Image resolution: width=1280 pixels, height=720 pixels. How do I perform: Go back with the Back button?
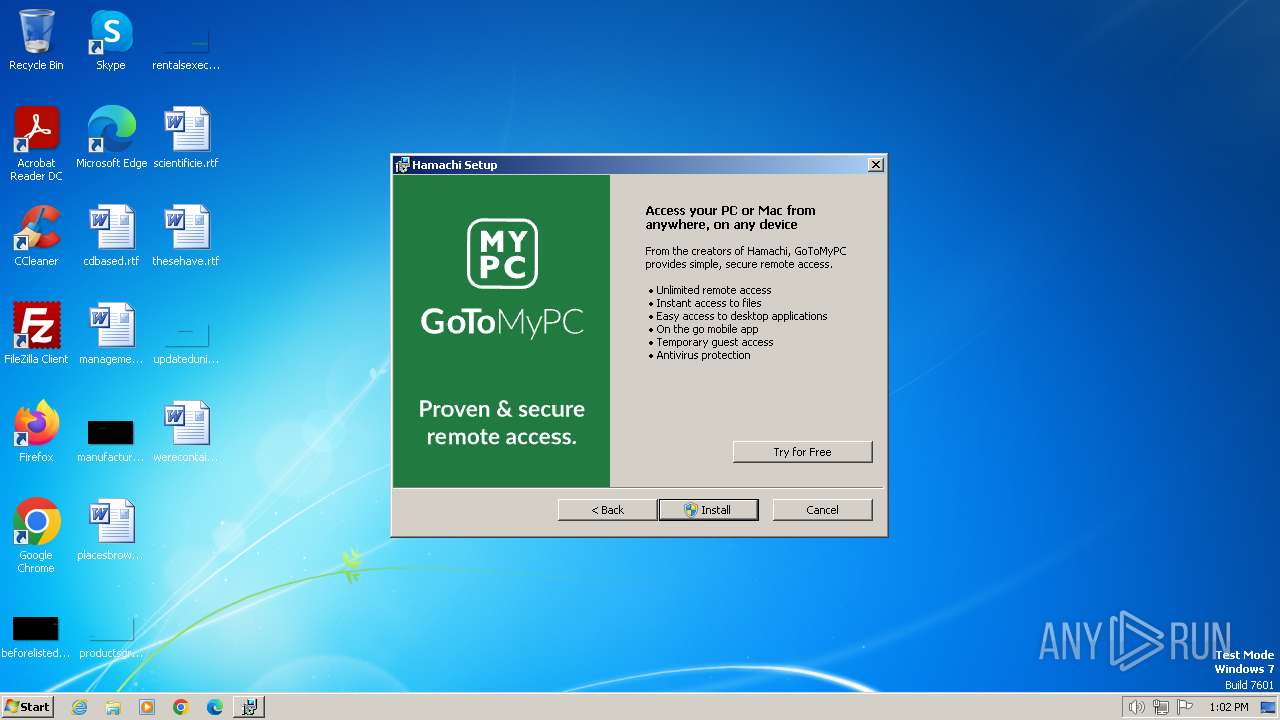point(607,510)
